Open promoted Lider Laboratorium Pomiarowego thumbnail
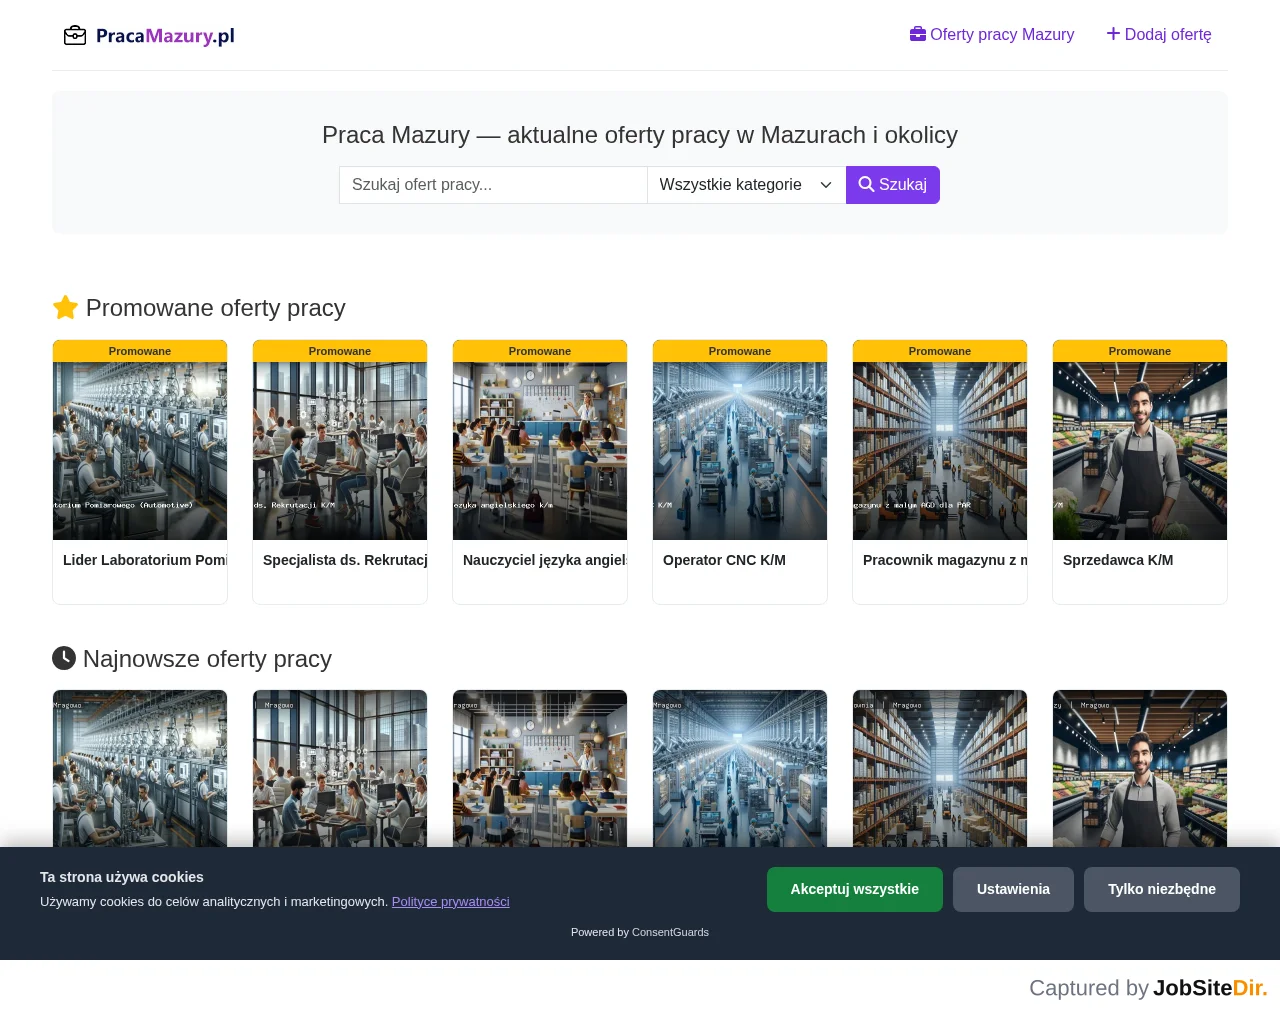Viewport: 1280px width, 1018px height. [x=140, y=451]
